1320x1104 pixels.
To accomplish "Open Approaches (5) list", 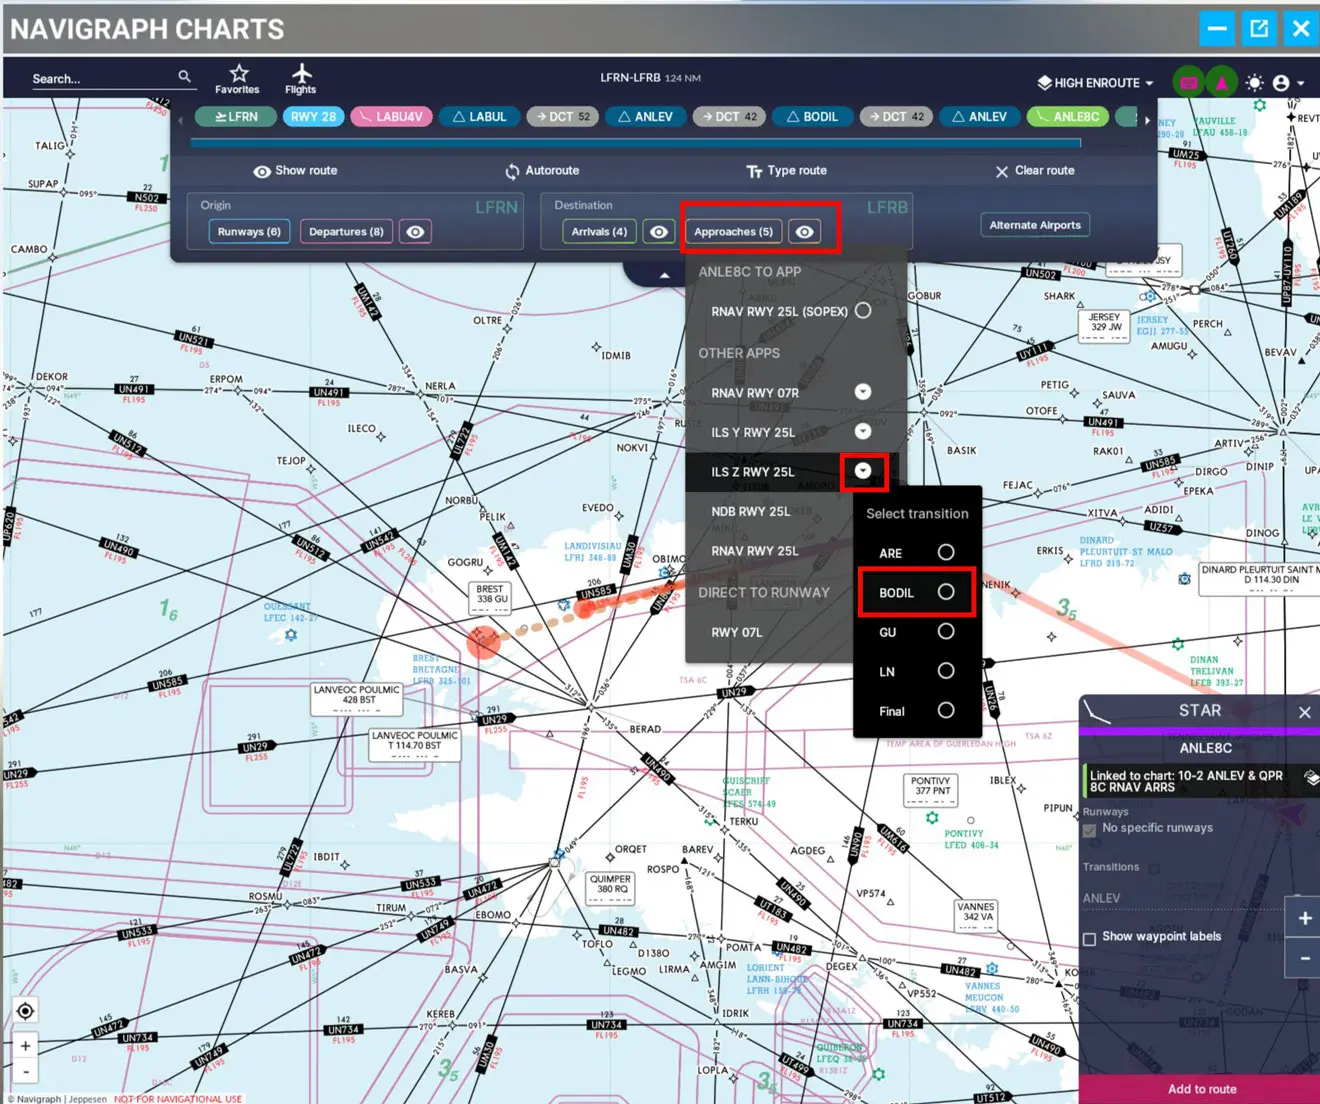I will tap(733, 232).
